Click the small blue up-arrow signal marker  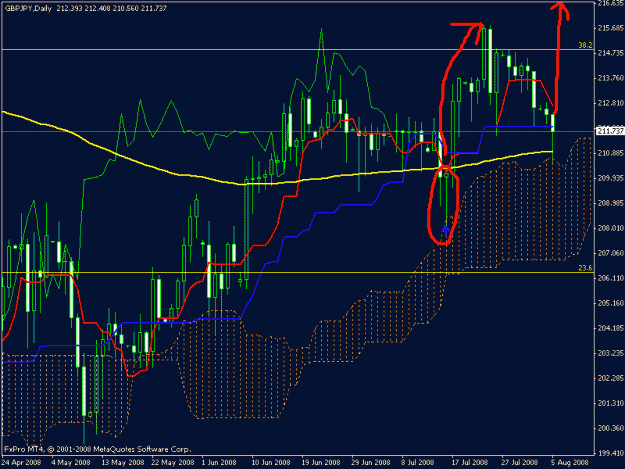click(x=446, y=231)
